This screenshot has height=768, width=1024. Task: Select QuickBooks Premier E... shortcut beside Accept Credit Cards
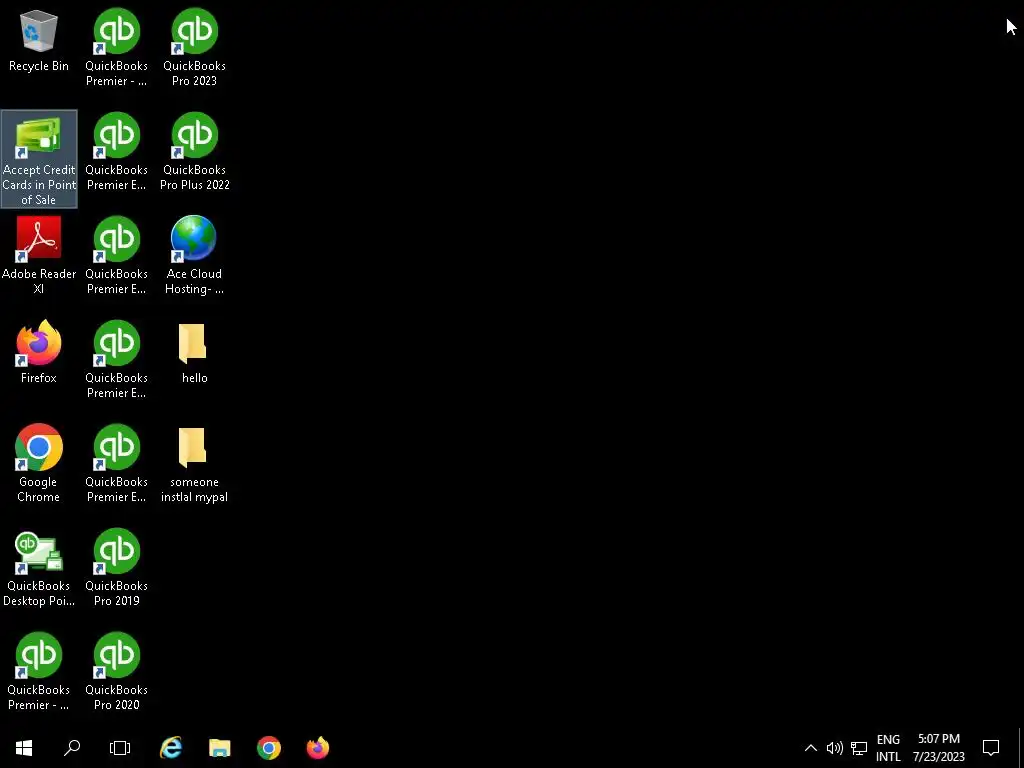click(x=117, y=152)
